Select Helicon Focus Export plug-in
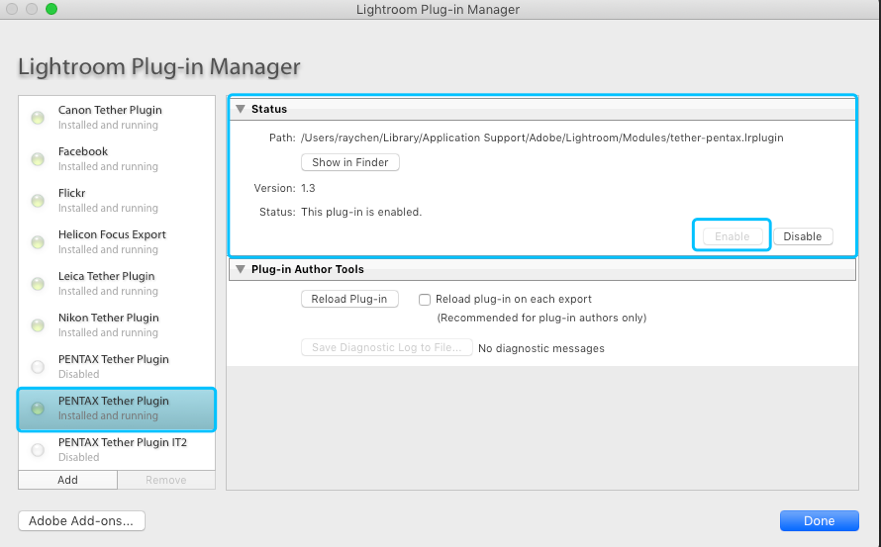Screen dimensions: 881x547 point(117,242)
